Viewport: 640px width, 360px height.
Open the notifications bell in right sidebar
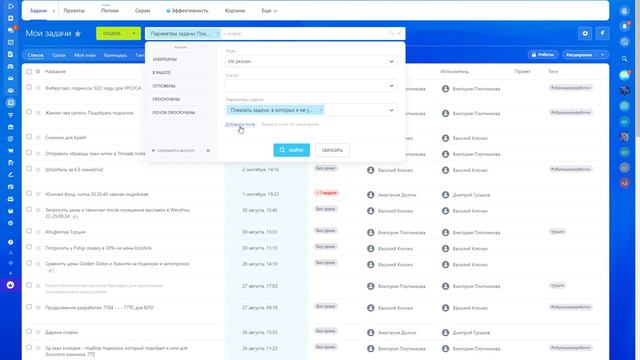[624, 26]
